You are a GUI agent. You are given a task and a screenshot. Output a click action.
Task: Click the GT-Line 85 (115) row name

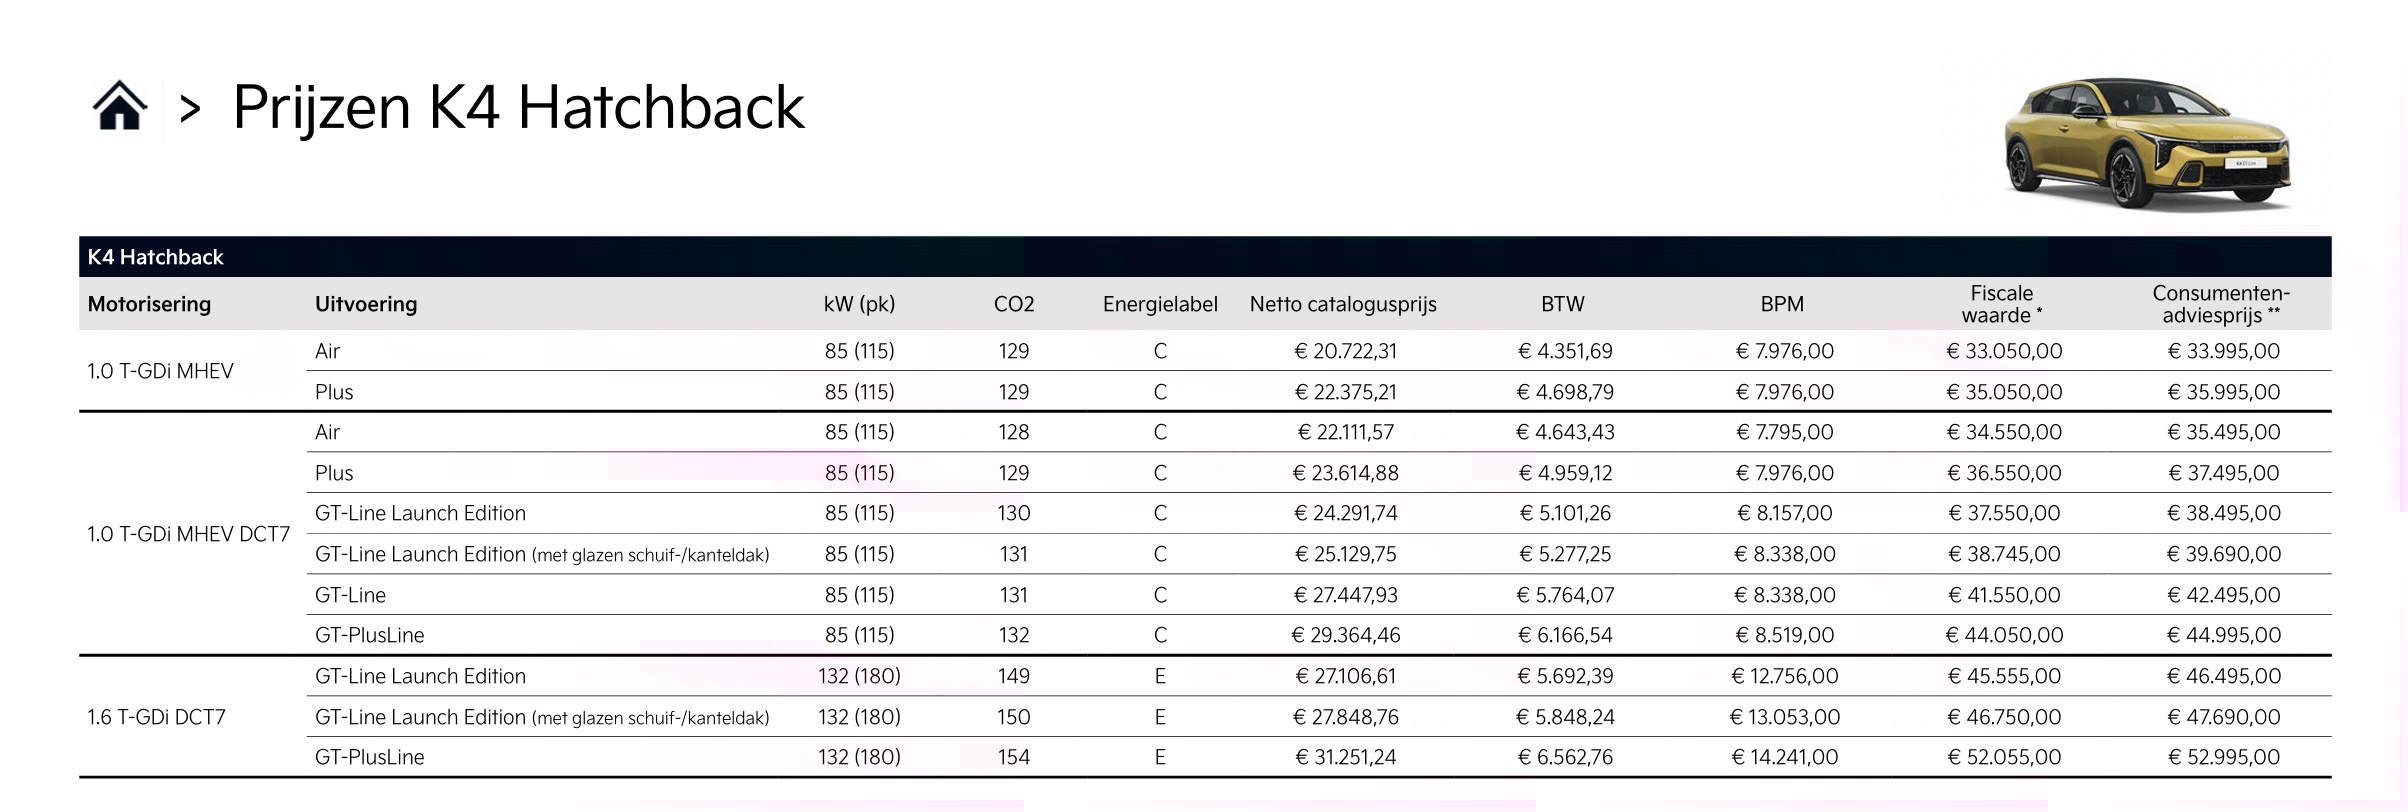coord(350,595)
